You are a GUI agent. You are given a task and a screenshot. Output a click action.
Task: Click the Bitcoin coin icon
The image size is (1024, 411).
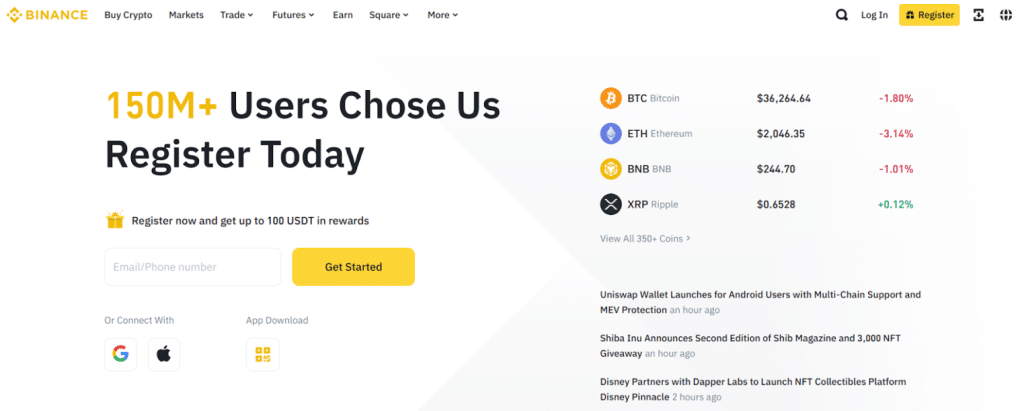pos(610,98)
